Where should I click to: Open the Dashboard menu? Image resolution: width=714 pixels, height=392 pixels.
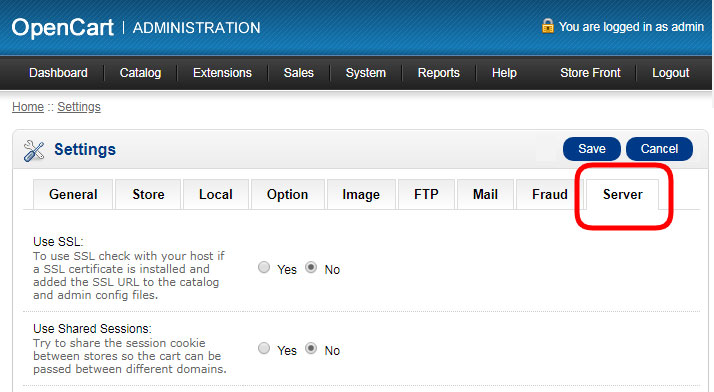(x=58, y=73)
